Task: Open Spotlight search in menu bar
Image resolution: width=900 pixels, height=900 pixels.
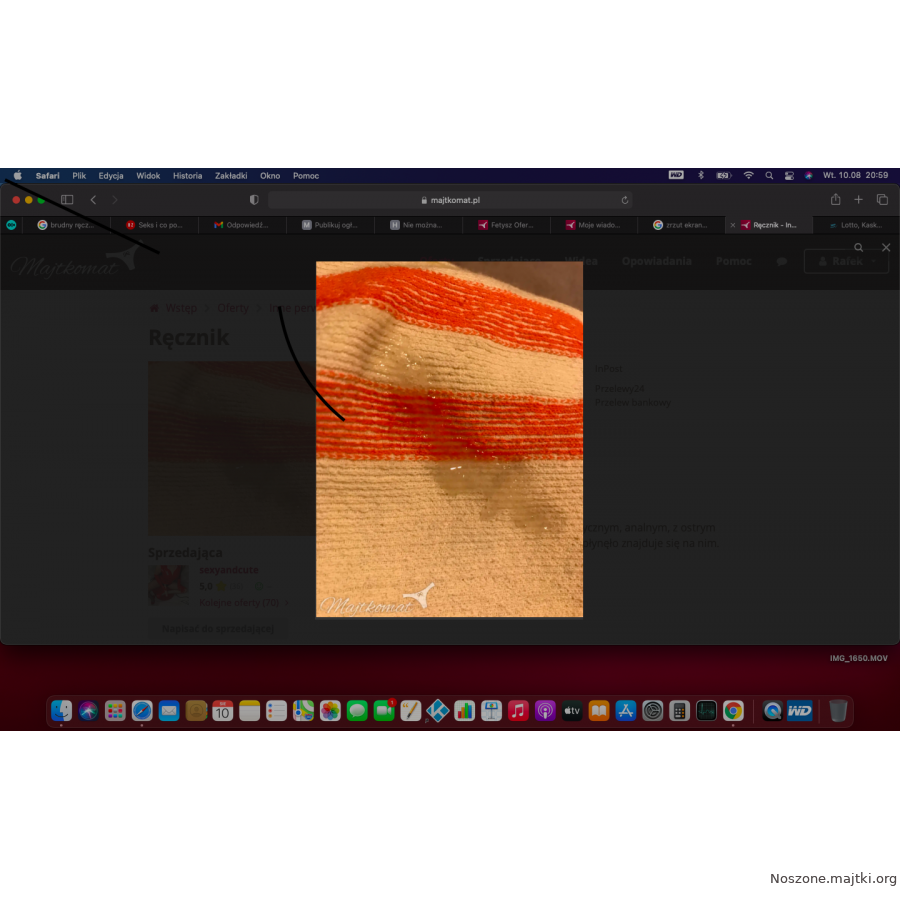Action: [769, 176]
